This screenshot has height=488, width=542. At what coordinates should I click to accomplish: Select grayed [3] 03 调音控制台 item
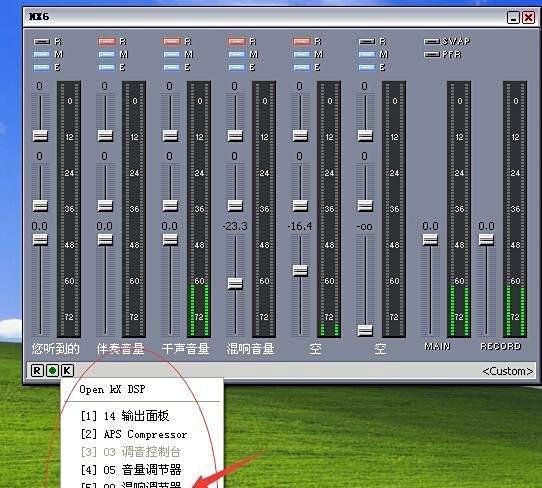[130, 452]
